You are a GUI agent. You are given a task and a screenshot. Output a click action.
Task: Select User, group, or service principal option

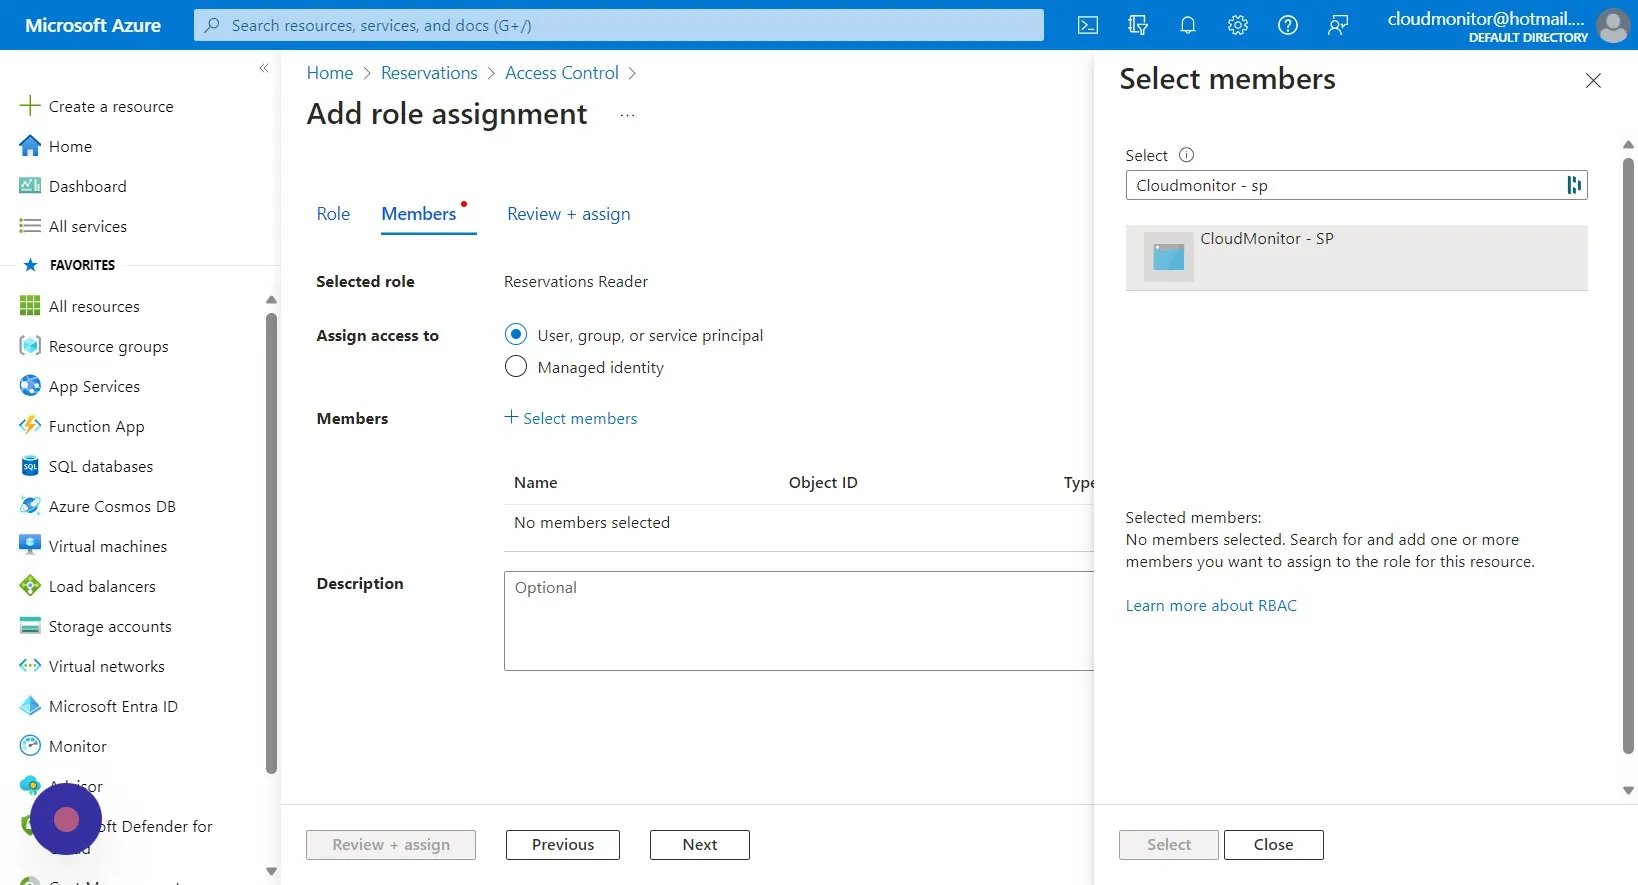click(516, 335)
